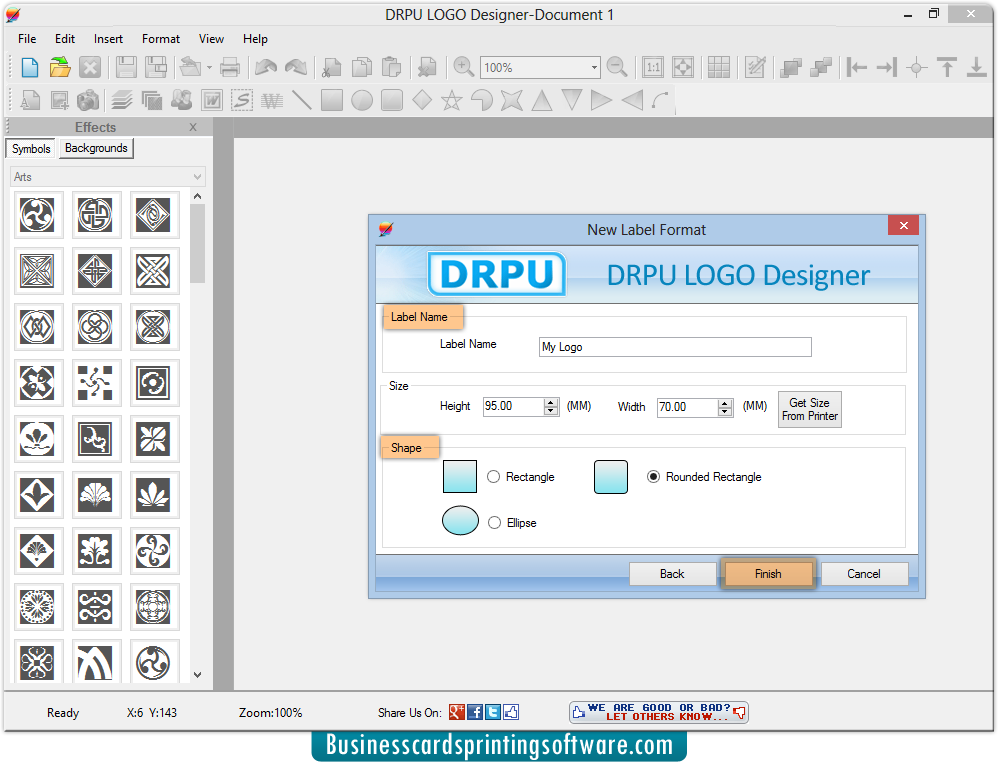
Task: Select the Line drawing tool
Action: 302,100
